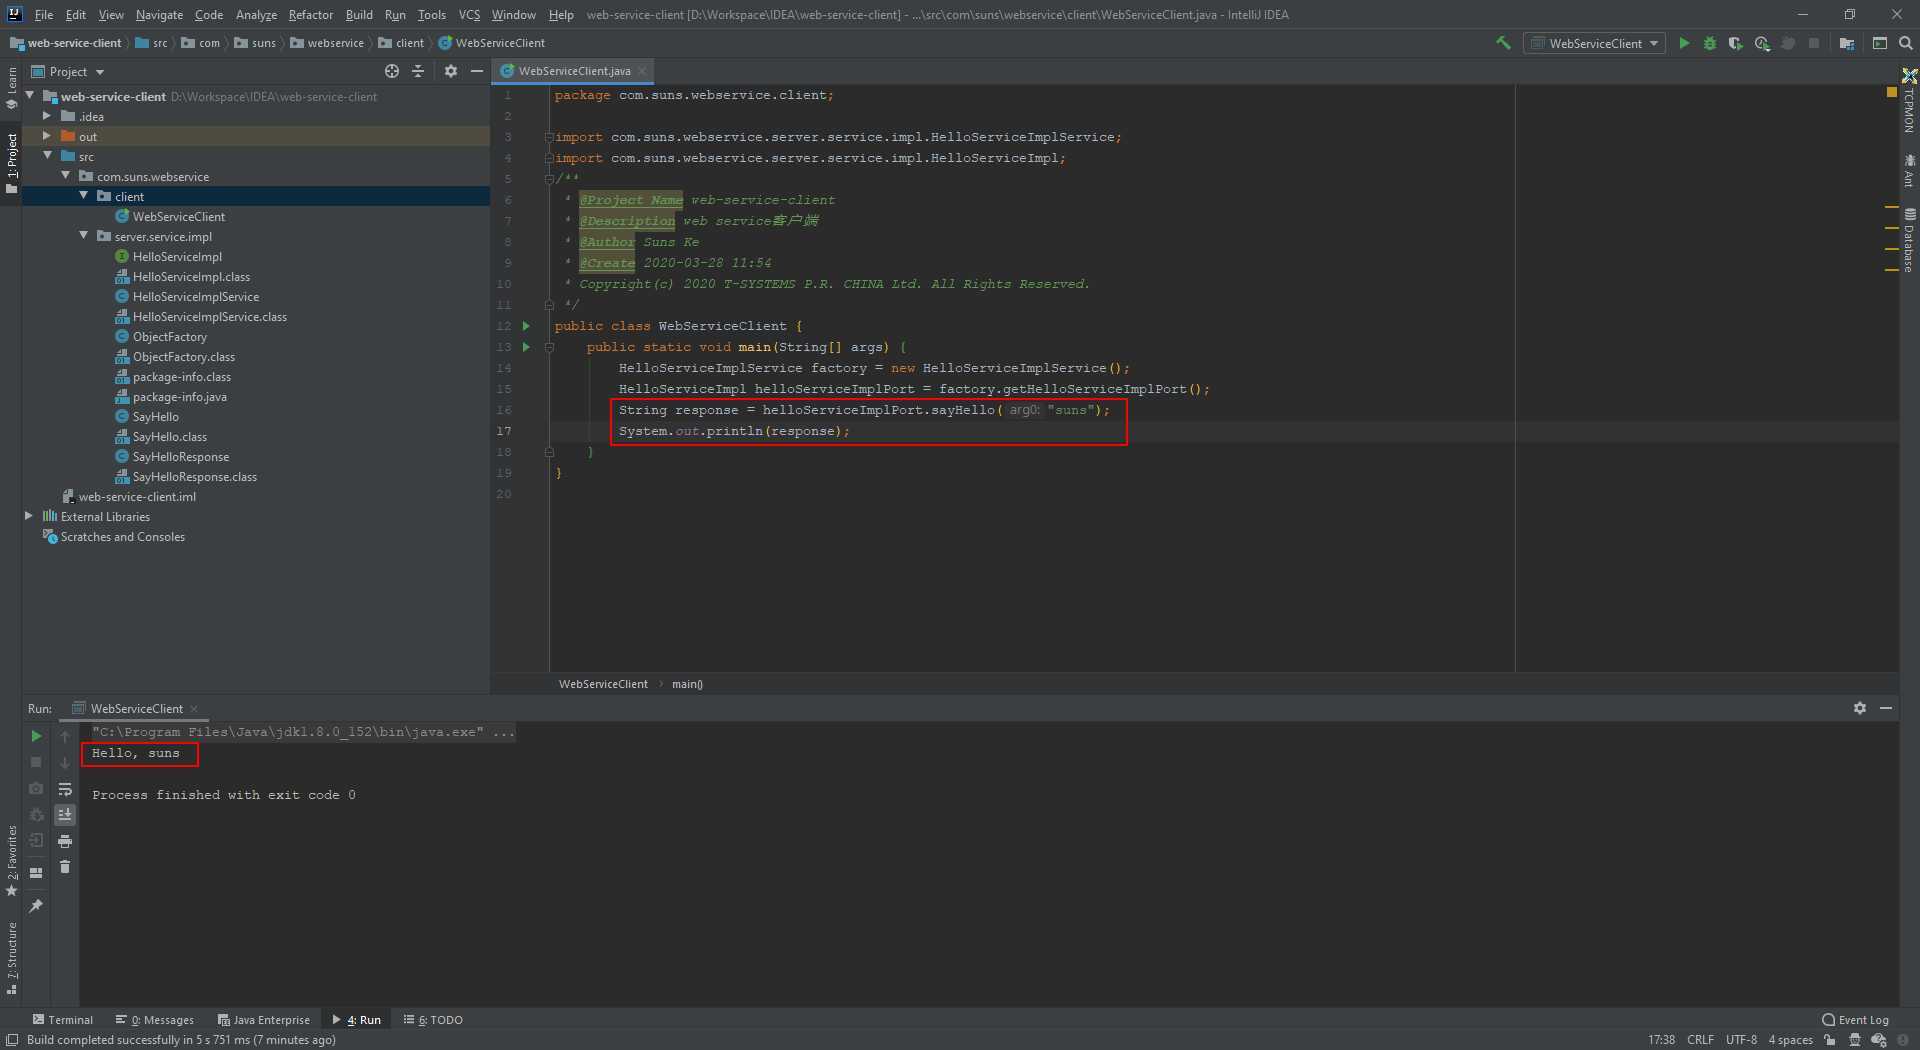Expand External Libraries node
The height and width of the screenshot is (1050, 1920).
(x=29, y=516)
